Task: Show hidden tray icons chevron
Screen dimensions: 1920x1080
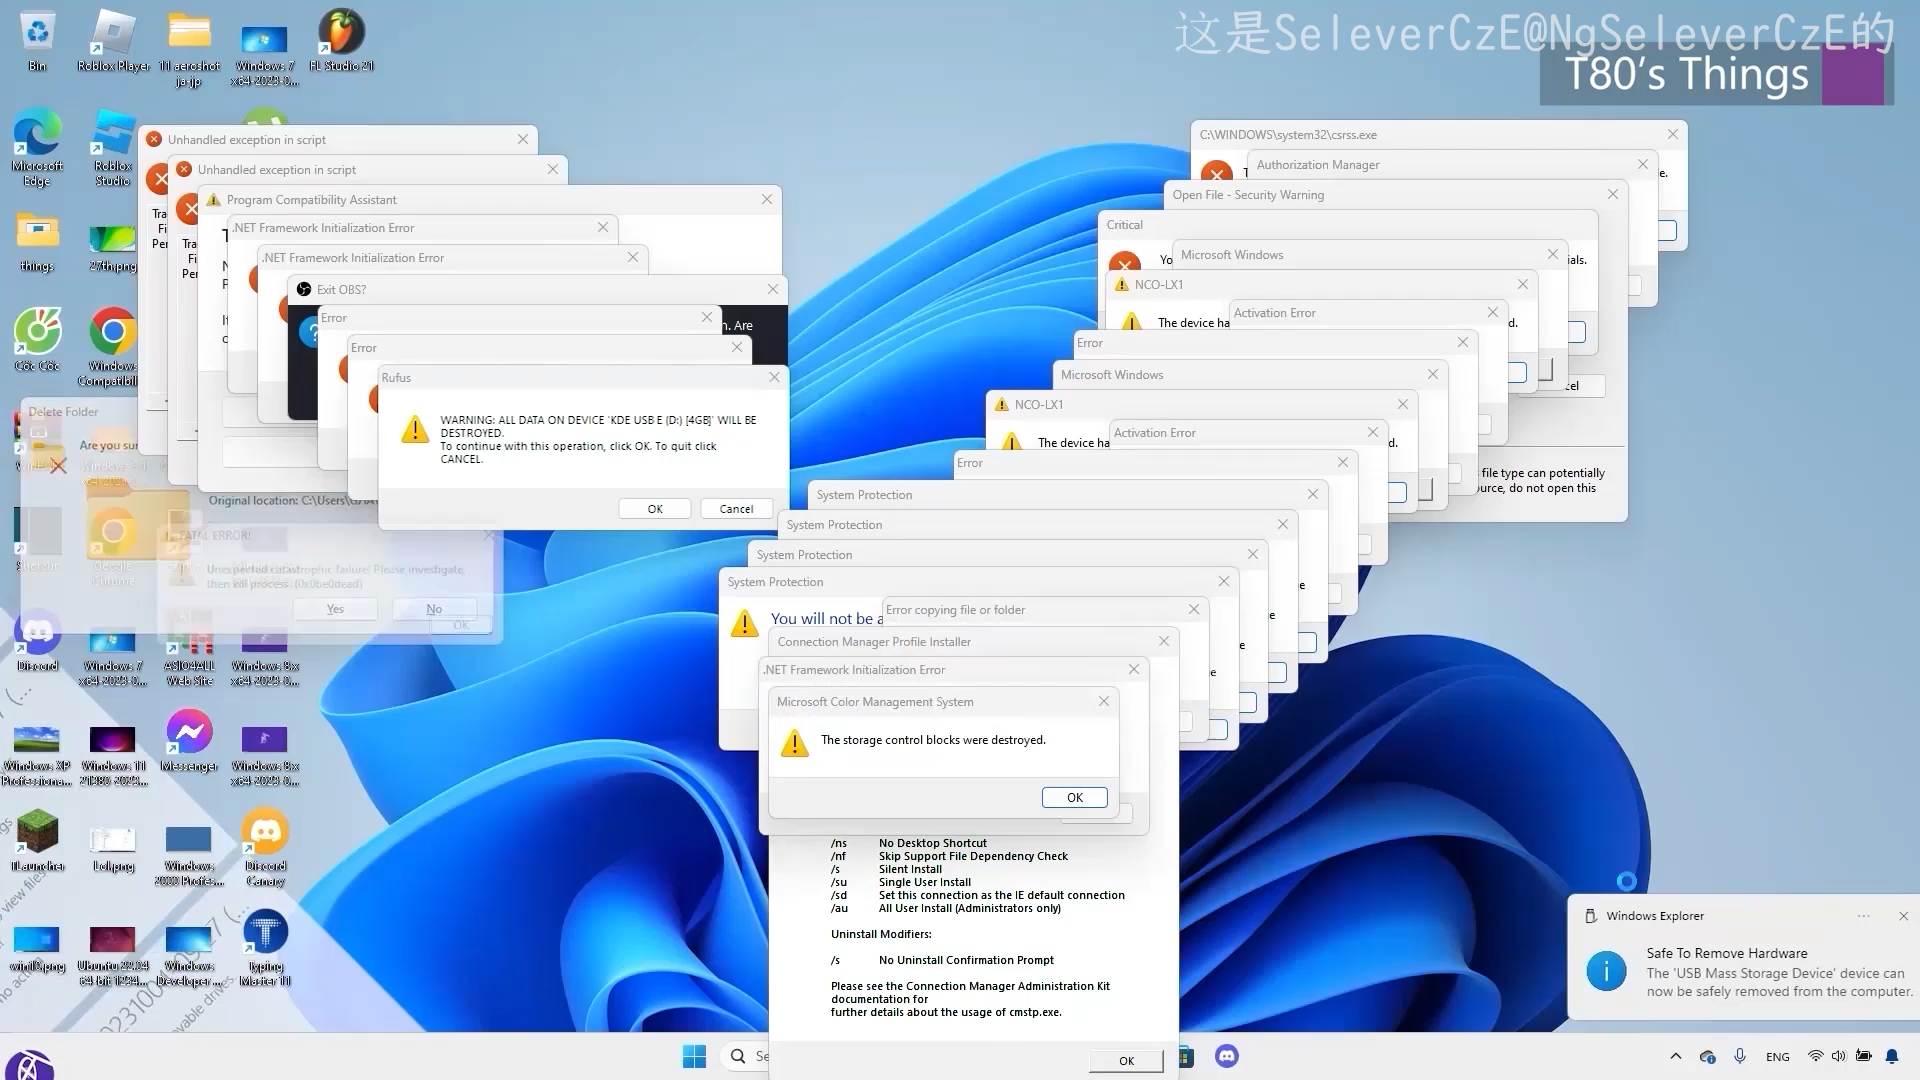Action: [1676, 1056]
